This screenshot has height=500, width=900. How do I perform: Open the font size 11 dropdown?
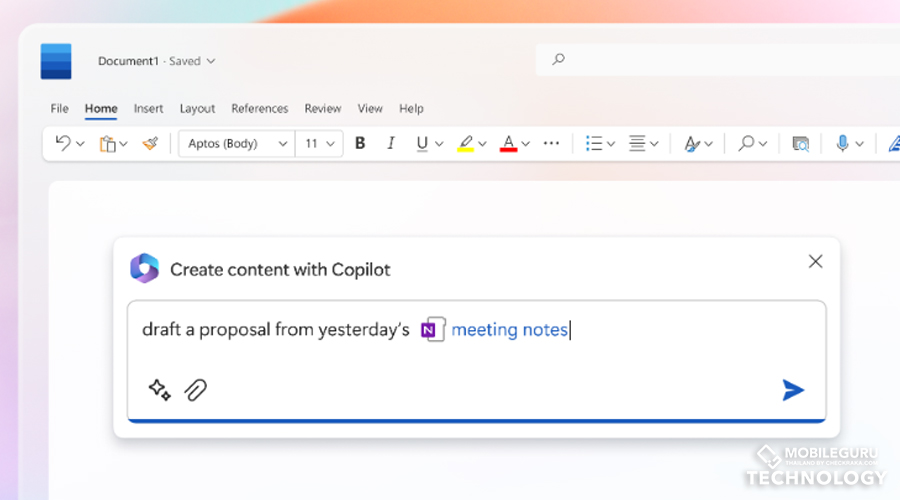[x=319, y=144]
